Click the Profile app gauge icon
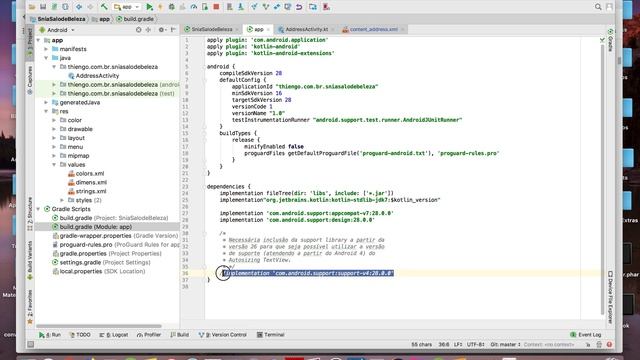The width and height of the screenshot is (640, 360). 194,7
